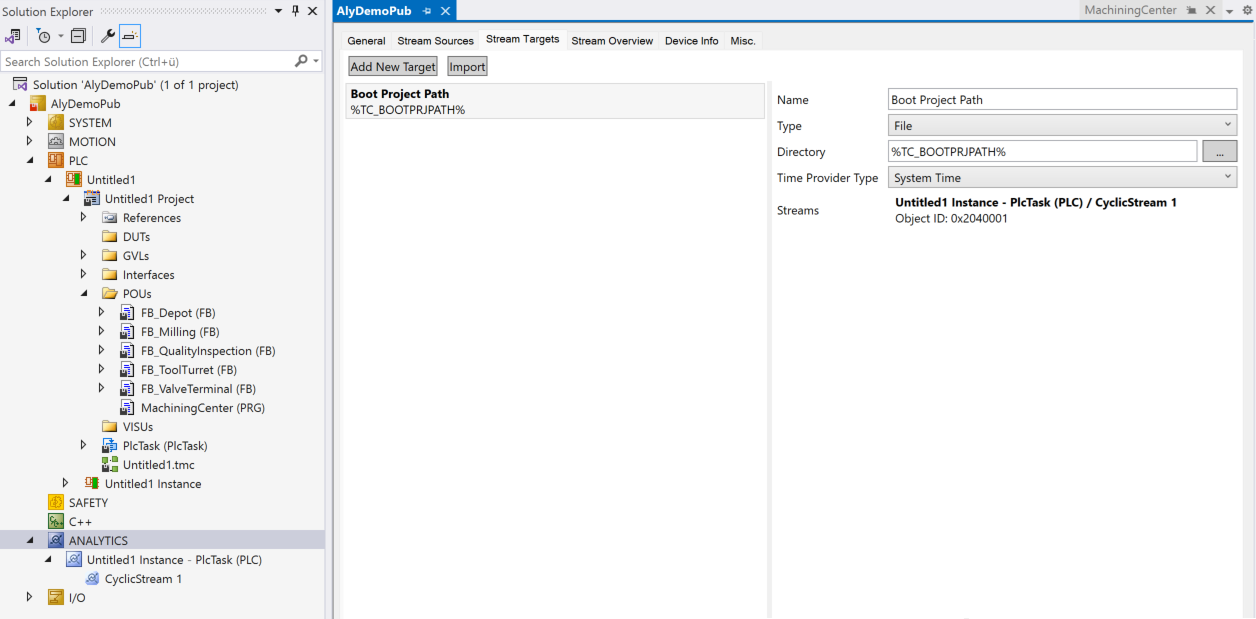The image size is (1256, 619).
Task: Click the Solution/Folder view switch icon
Action: 13,36
